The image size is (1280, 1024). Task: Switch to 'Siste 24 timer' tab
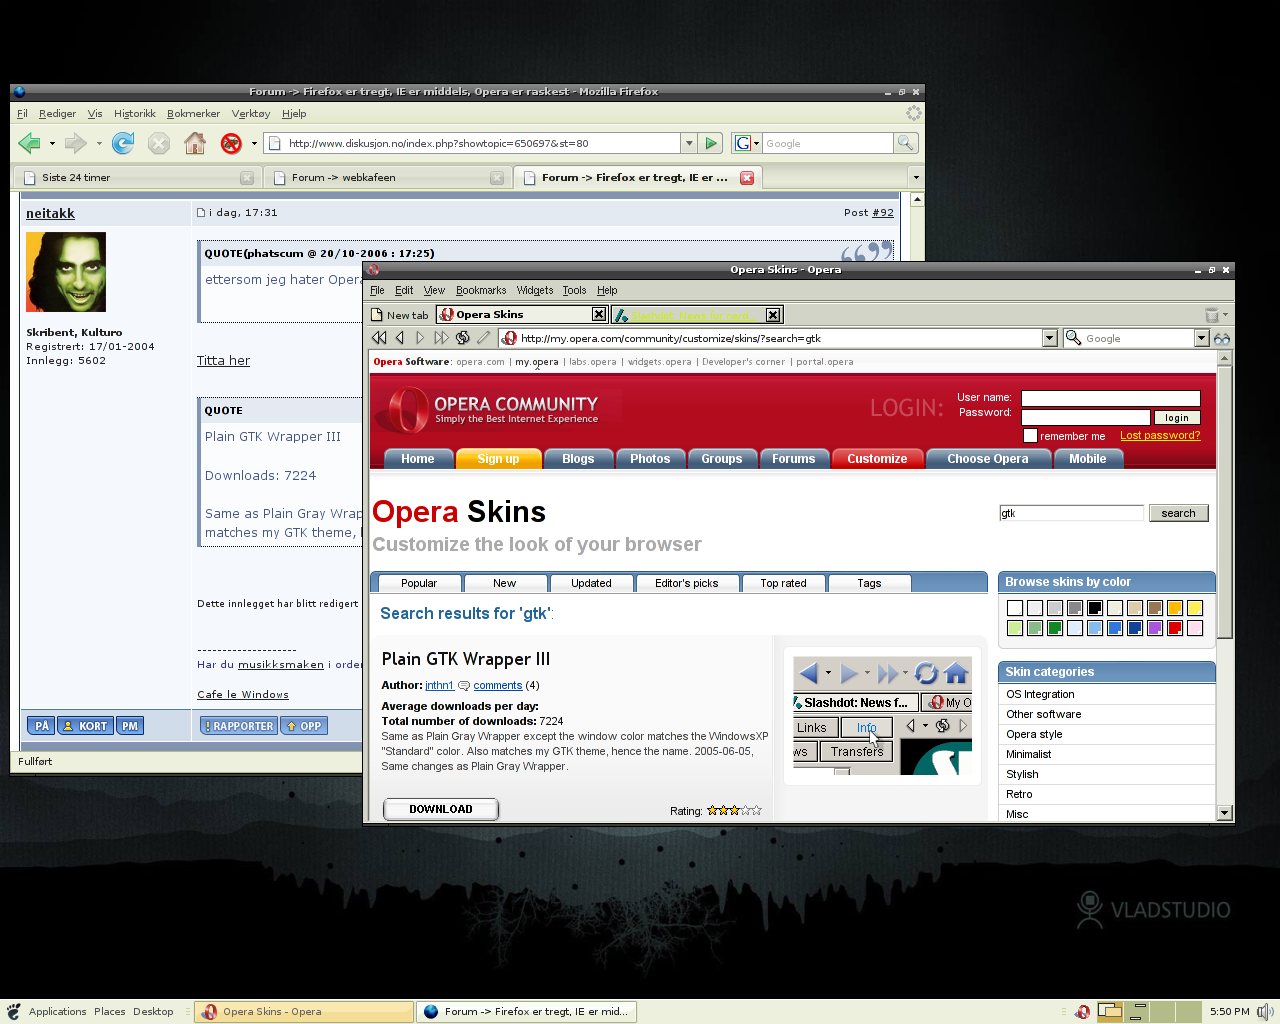137,177
